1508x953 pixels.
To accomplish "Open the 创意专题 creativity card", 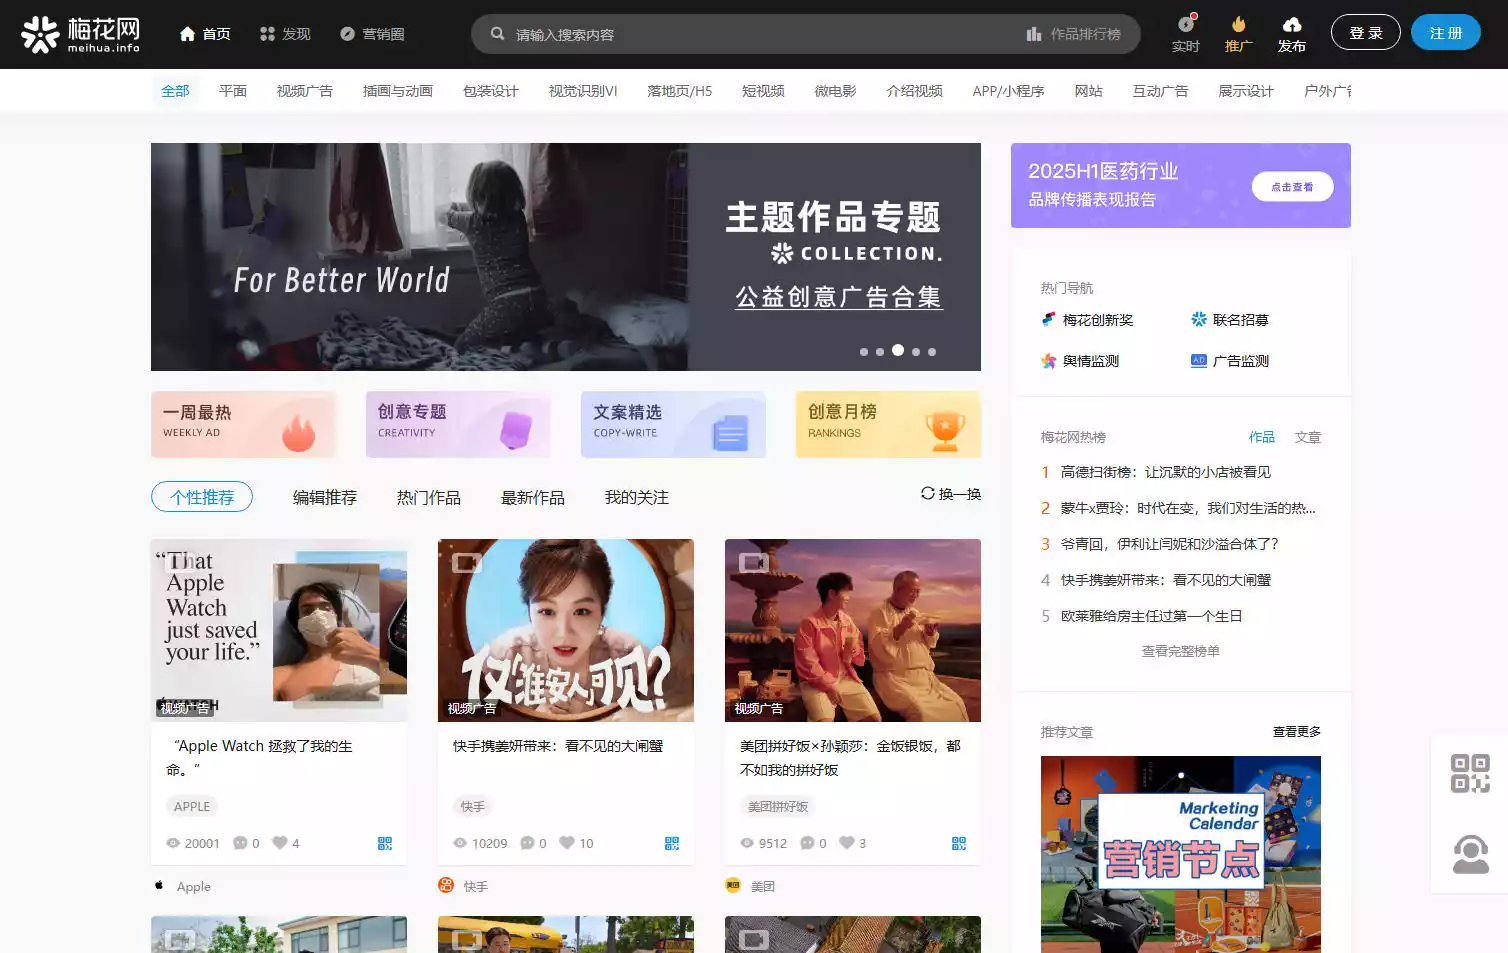I will point(458,424).
